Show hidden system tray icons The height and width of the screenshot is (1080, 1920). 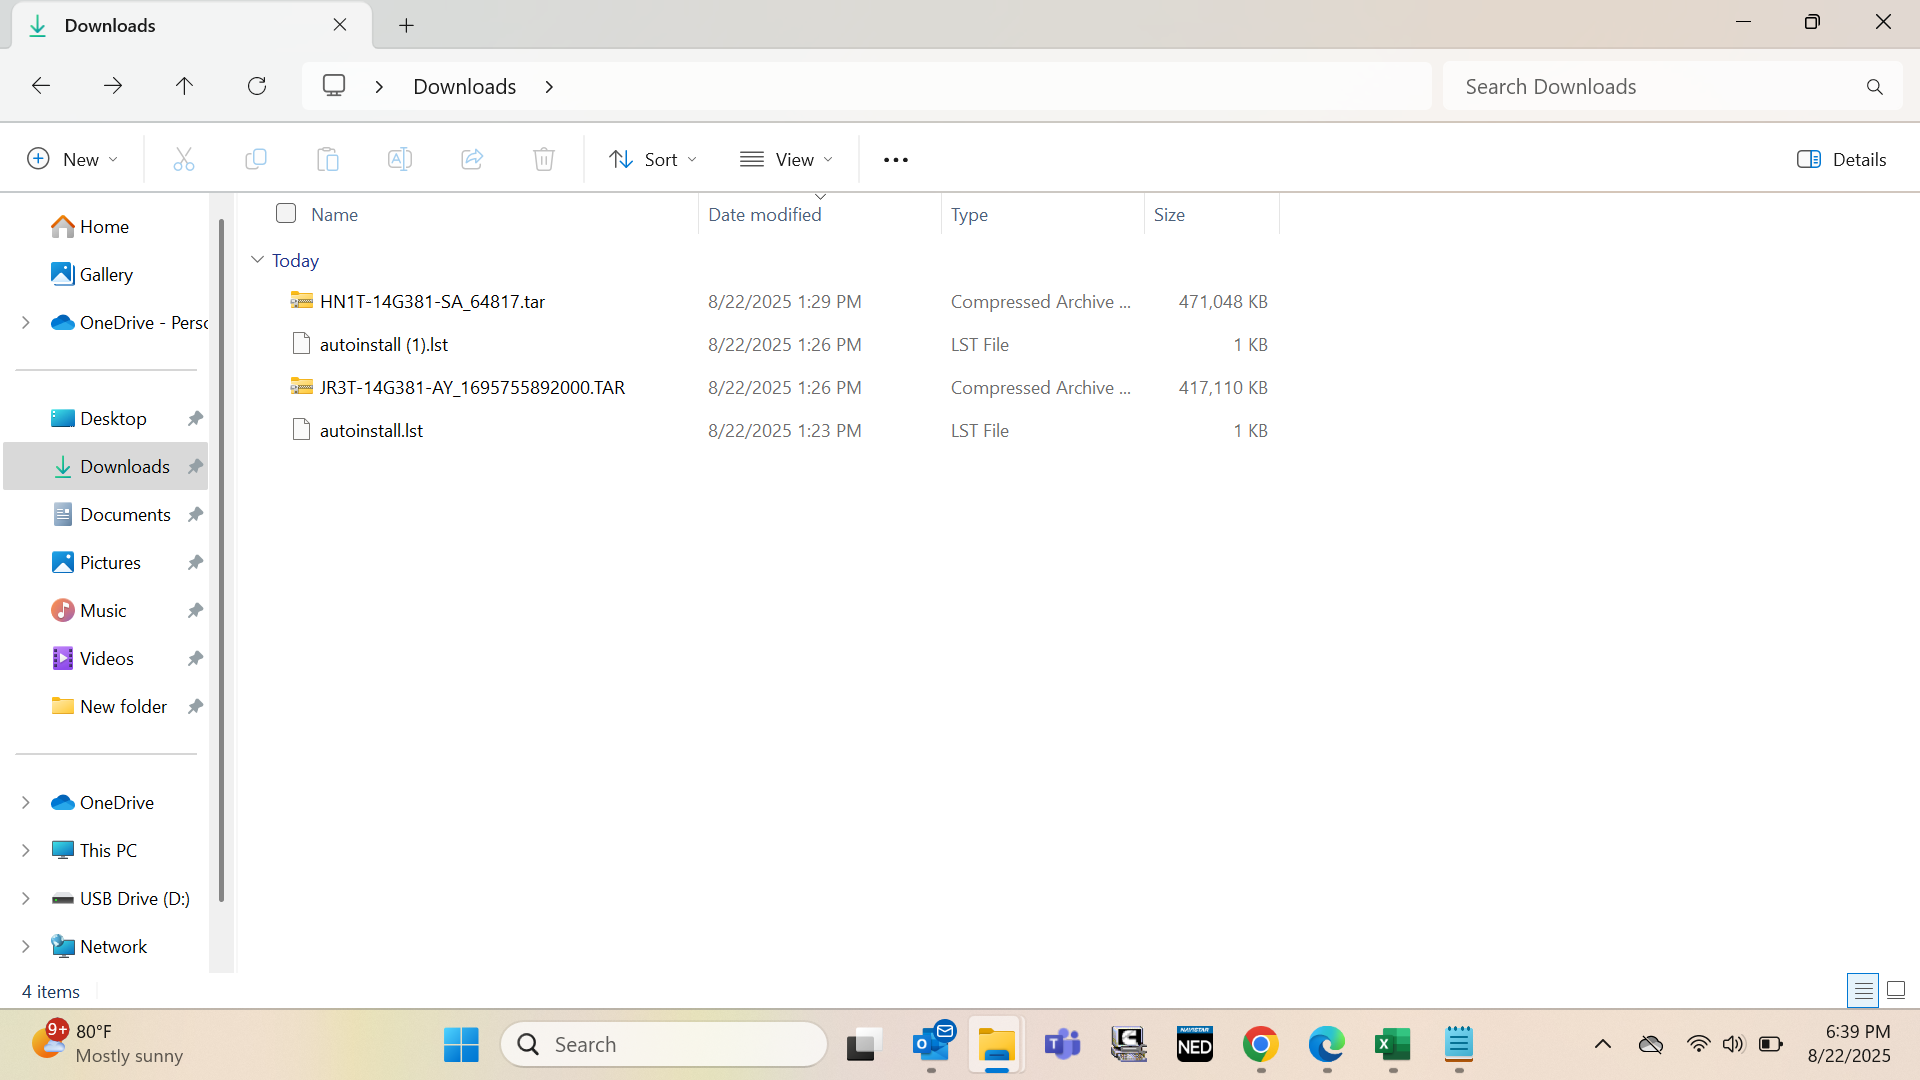[1603, 1044]
